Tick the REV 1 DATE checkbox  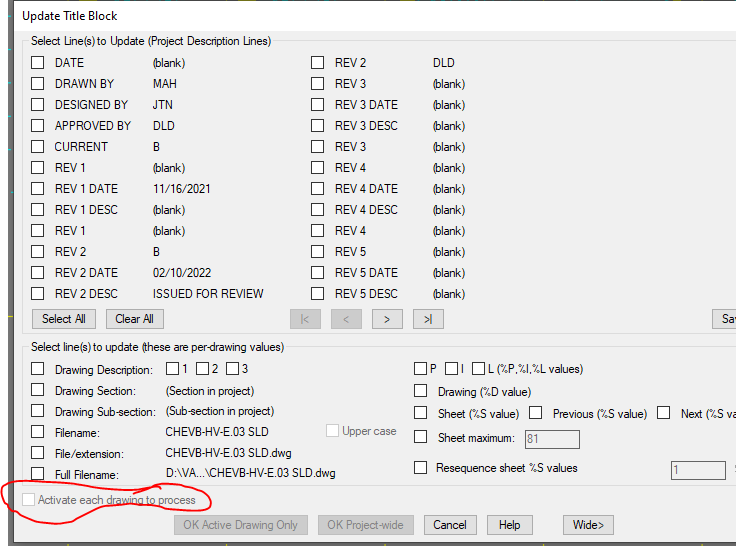[38, 188]
